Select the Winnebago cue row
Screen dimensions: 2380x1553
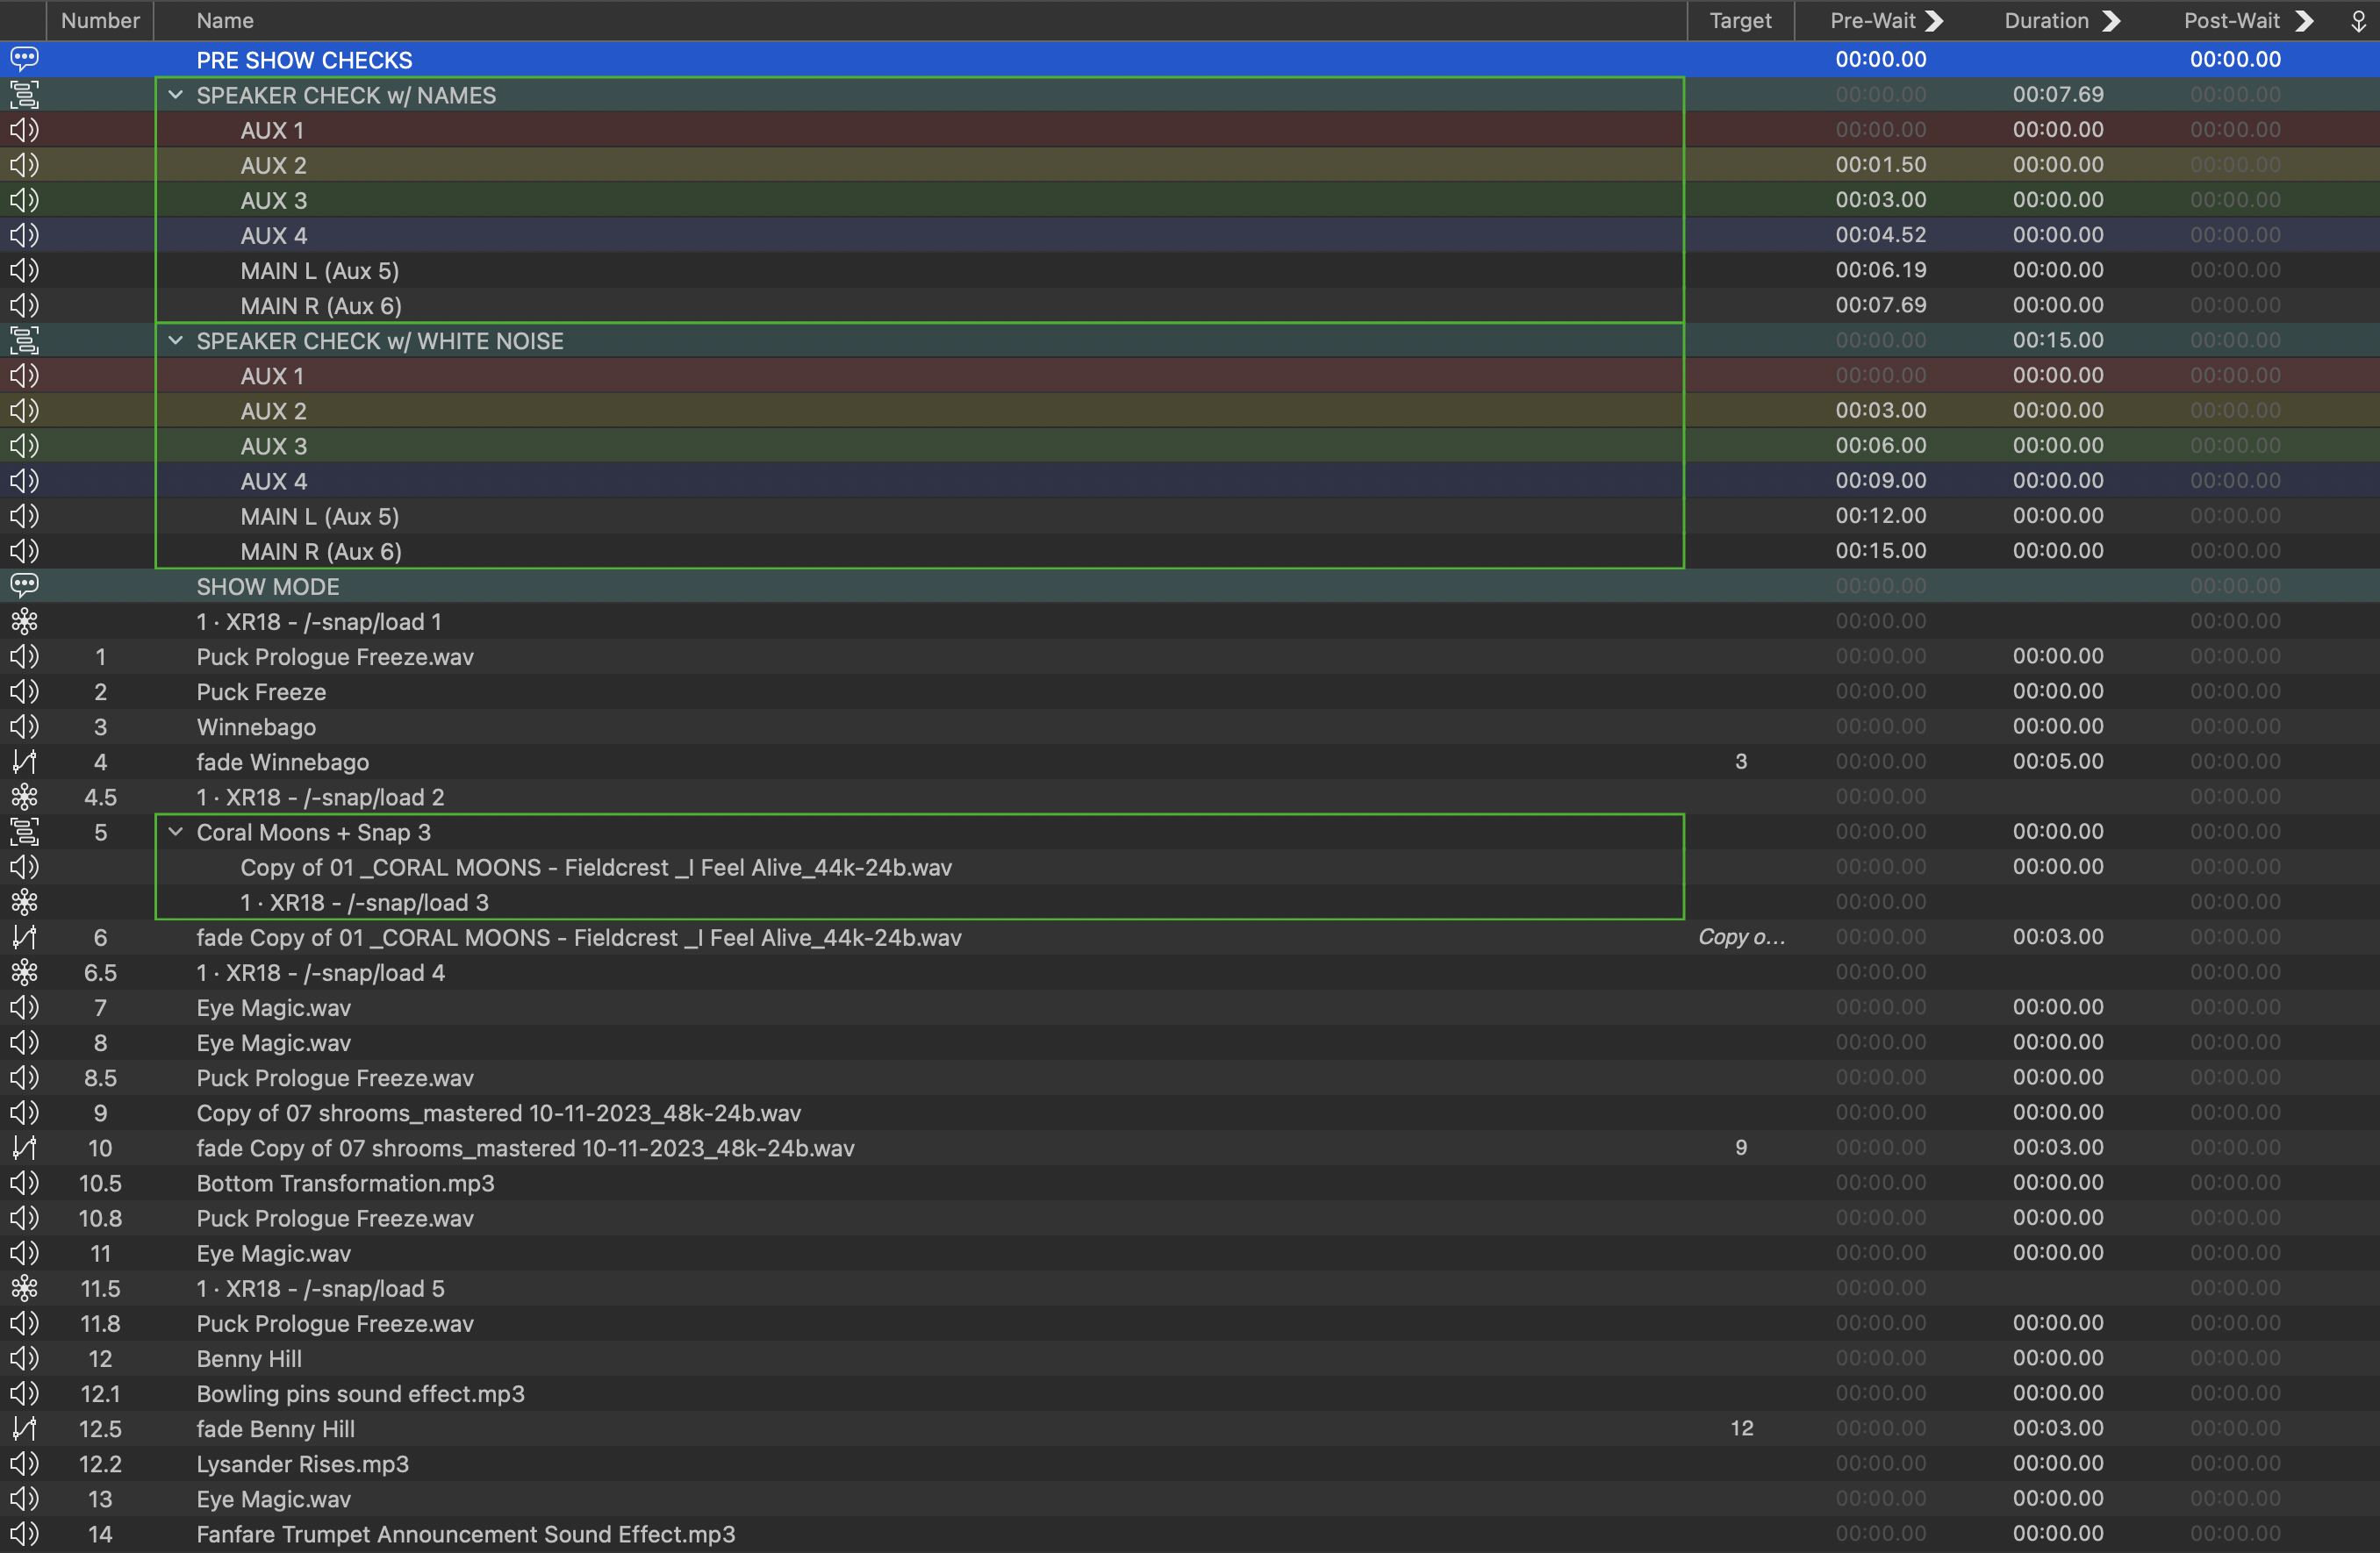pos(256,727)
